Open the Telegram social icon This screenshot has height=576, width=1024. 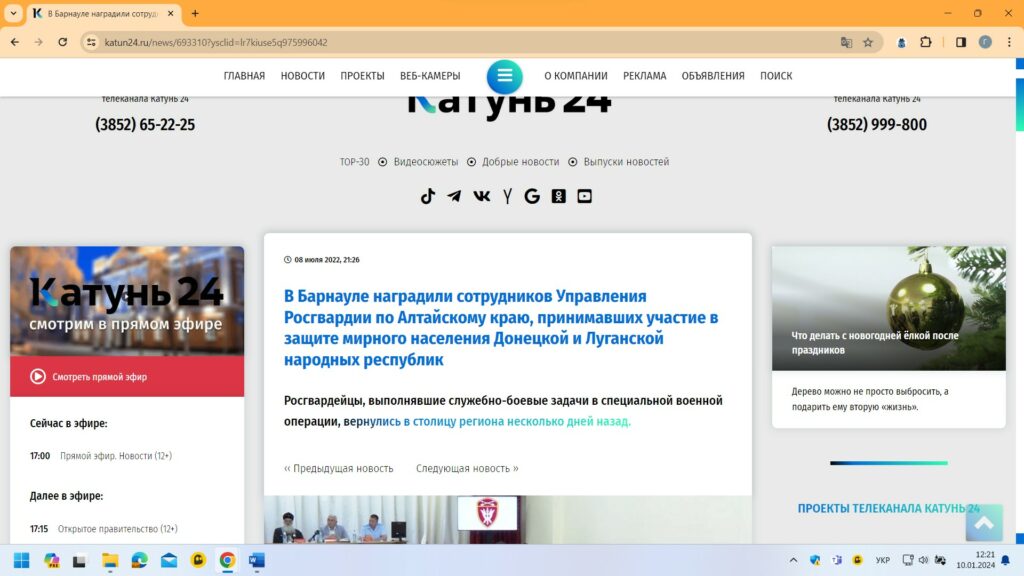tap(454, 196)
